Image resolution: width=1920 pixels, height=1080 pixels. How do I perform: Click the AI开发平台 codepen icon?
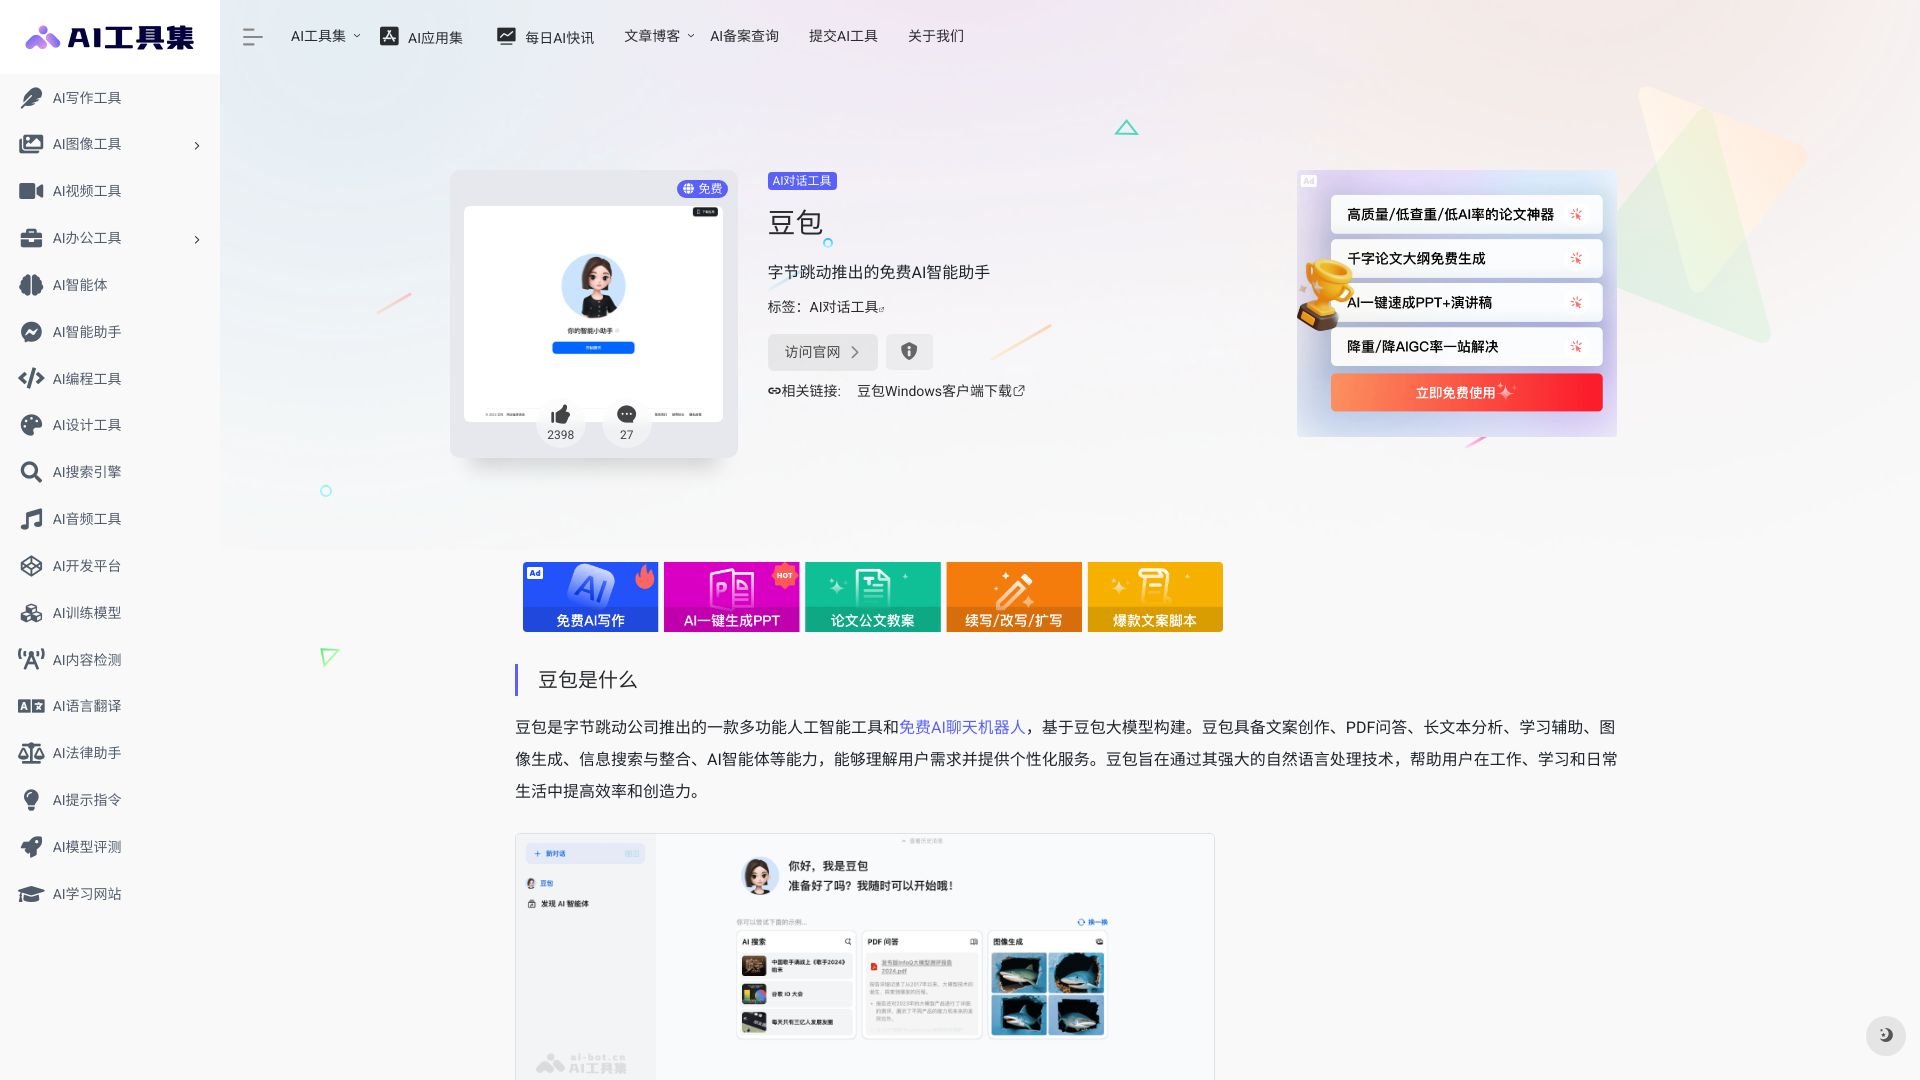(31, 566)
